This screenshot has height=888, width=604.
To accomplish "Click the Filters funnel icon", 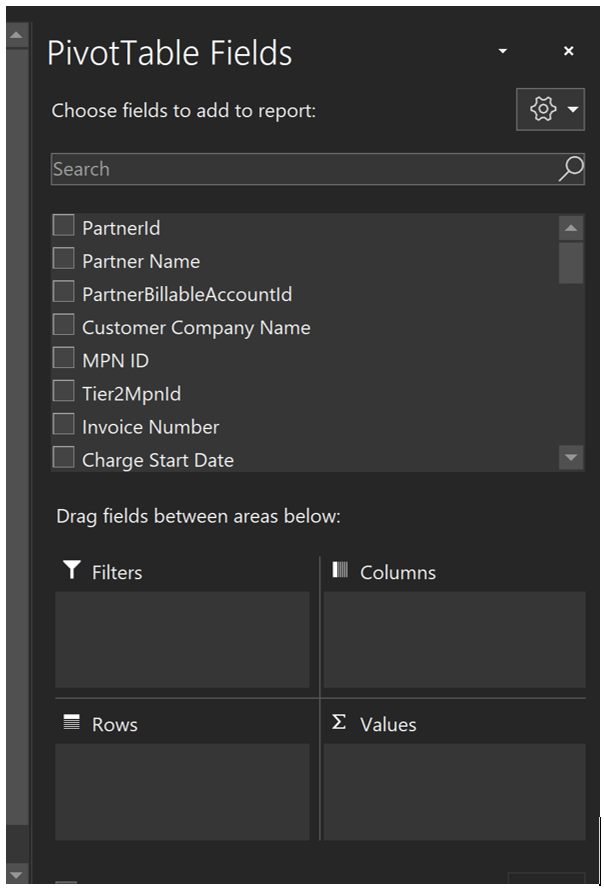I will point(71,571).
